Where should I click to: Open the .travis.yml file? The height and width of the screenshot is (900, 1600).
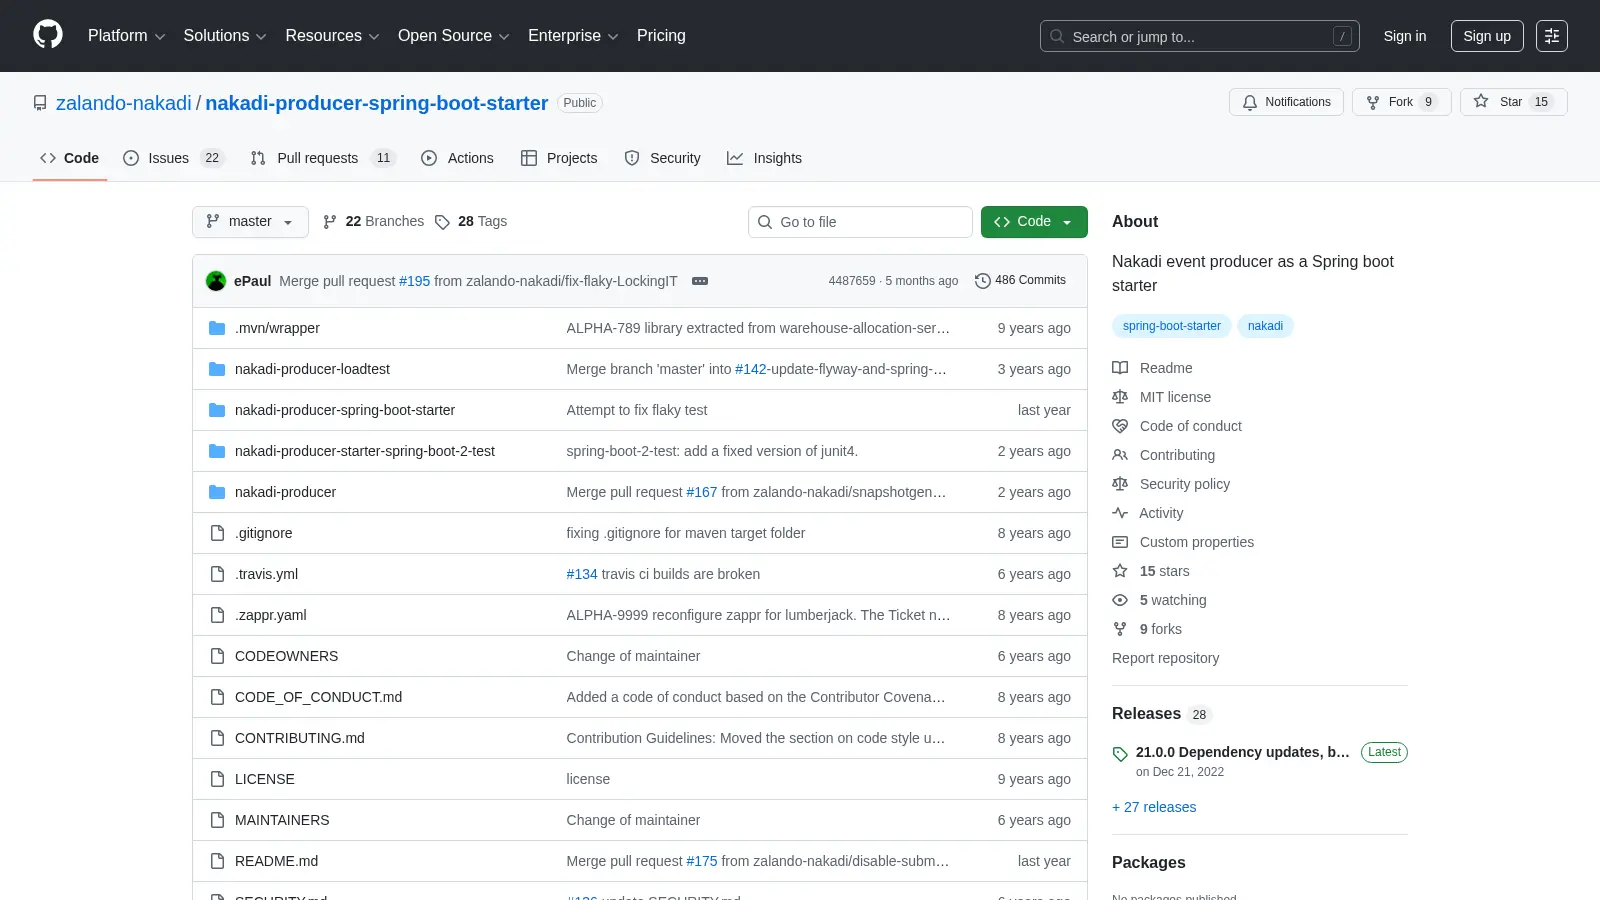(266, 574)
